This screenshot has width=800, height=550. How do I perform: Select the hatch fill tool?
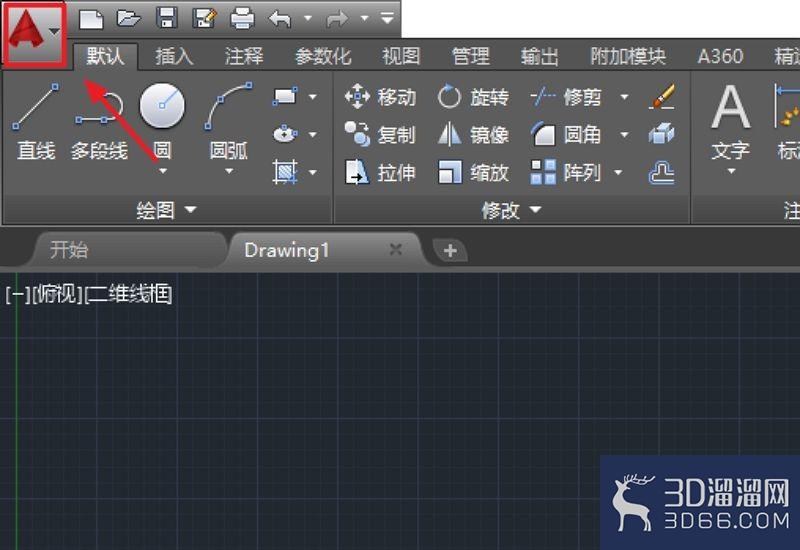pyautogui.click(x=285, y=172)
